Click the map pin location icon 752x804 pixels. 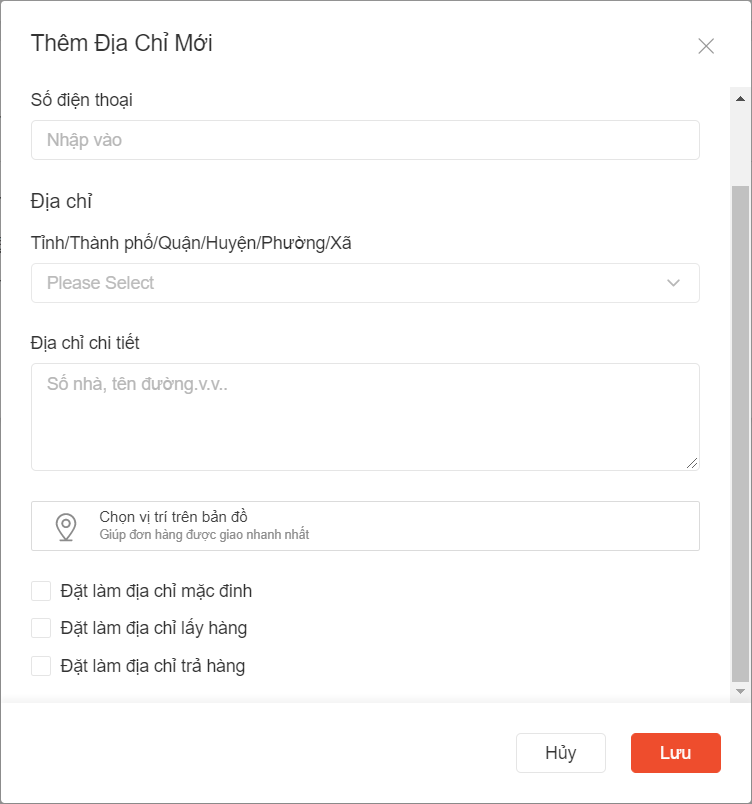[66, 526]
